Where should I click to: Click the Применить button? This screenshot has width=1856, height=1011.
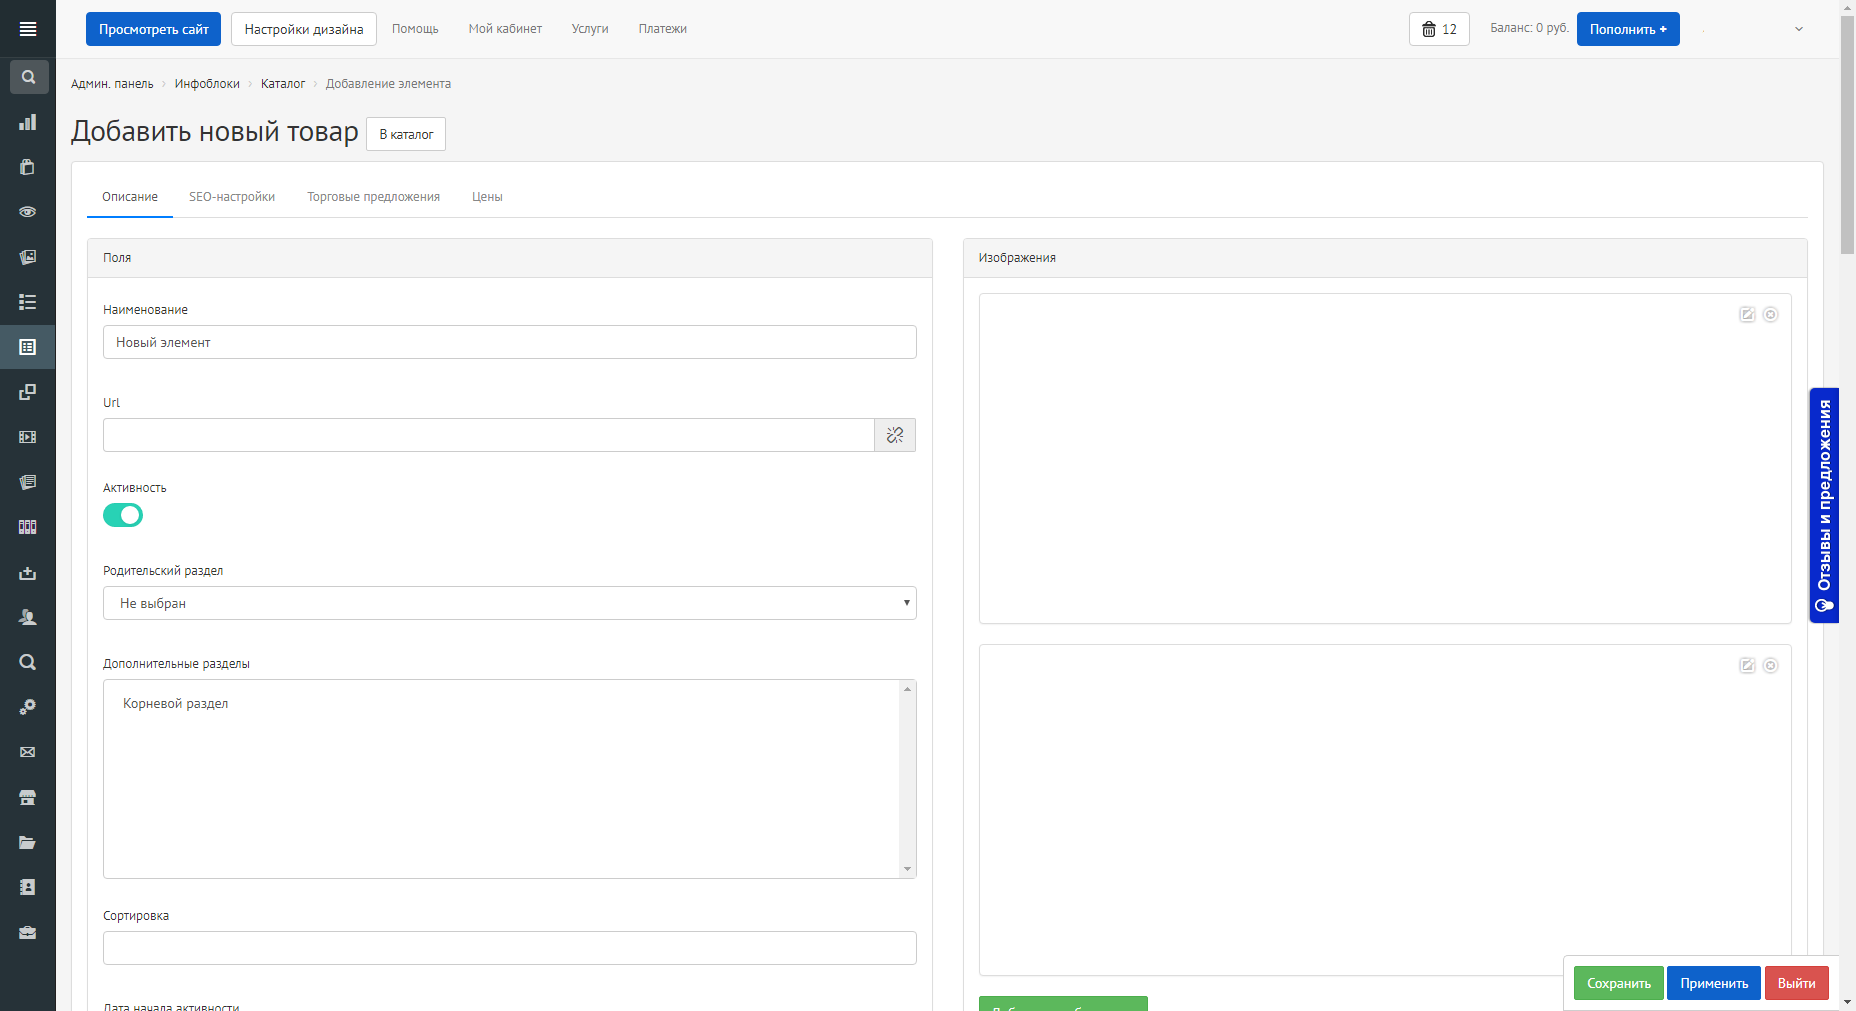[x=1714, y=983]
